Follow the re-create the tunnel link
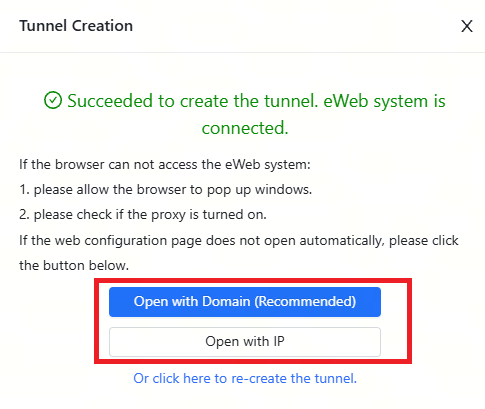Screen dimensions: 485x409 tap(245, 378)
